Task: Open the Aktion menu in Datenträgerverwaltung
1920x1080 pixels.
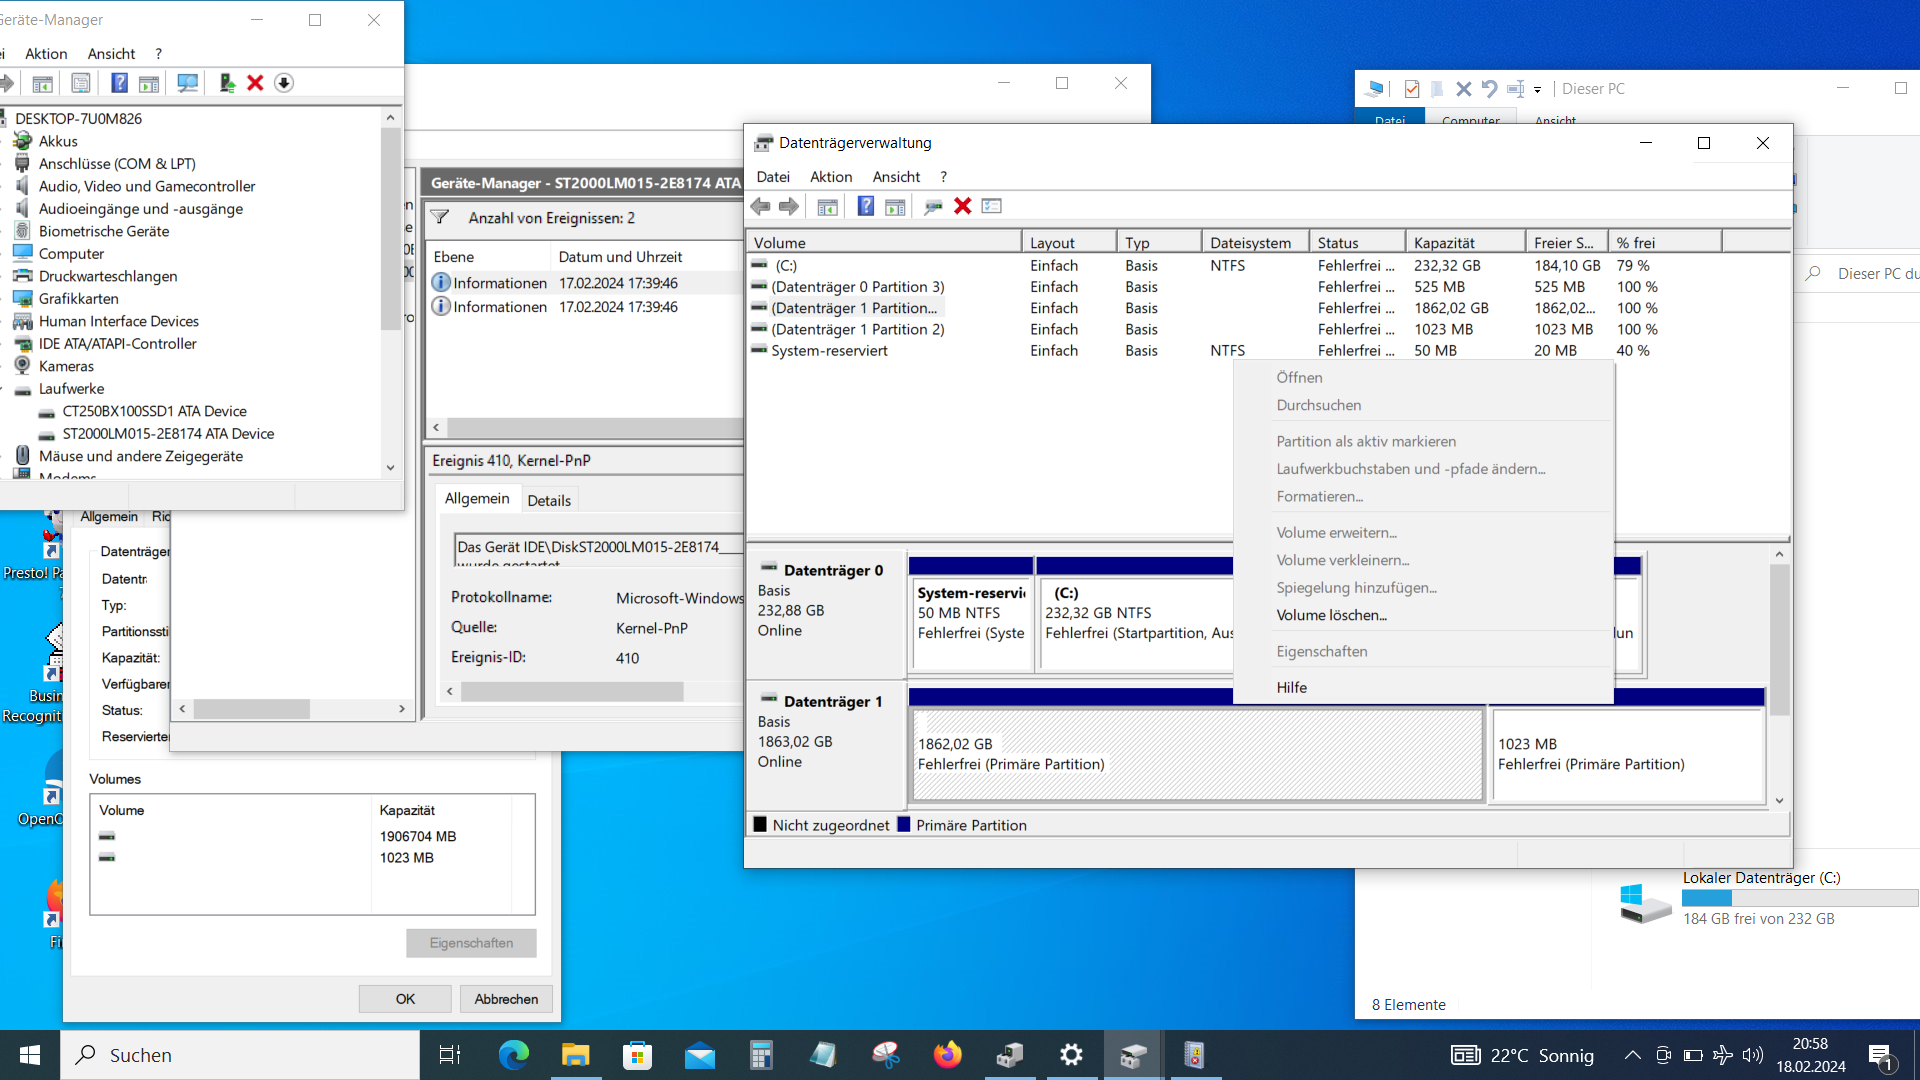Action: 830,176
